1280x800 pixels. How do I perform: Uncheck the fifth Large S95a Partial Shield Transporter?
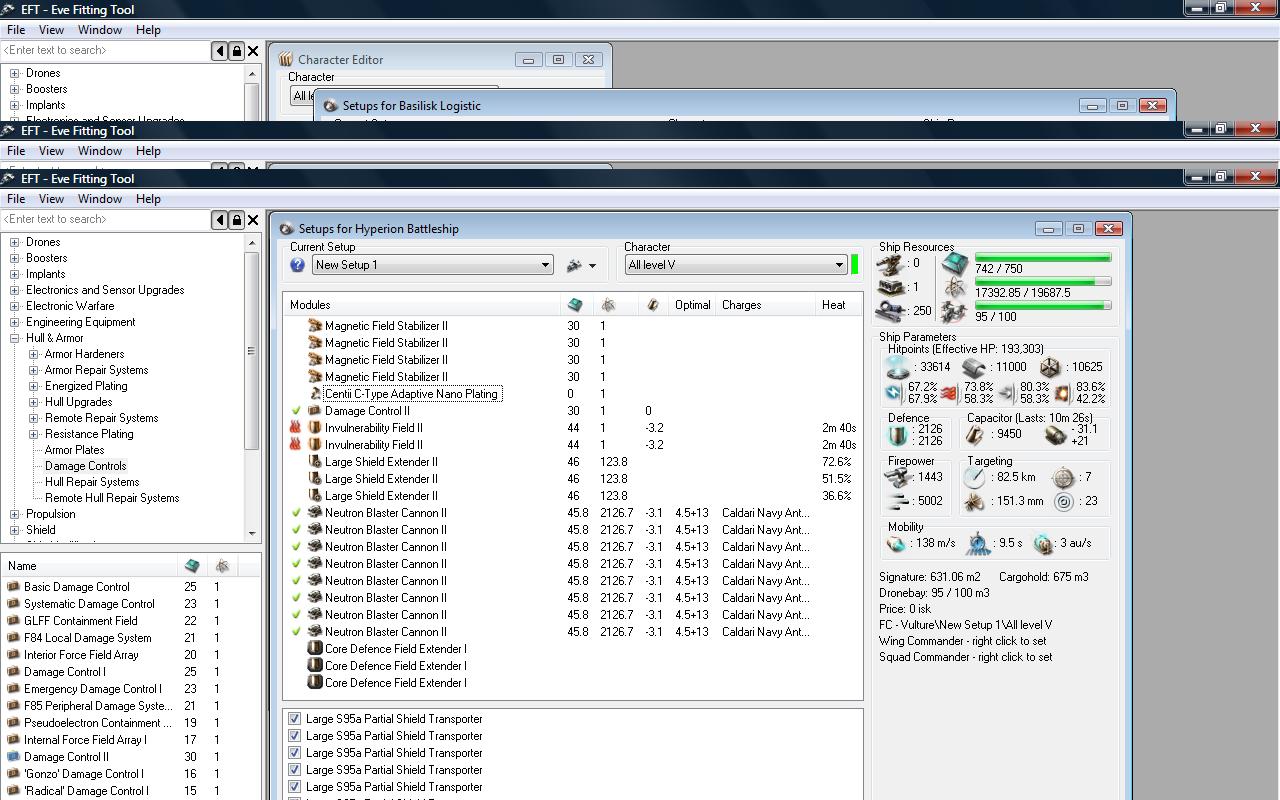pyautogui.click(x=294, y=787)
